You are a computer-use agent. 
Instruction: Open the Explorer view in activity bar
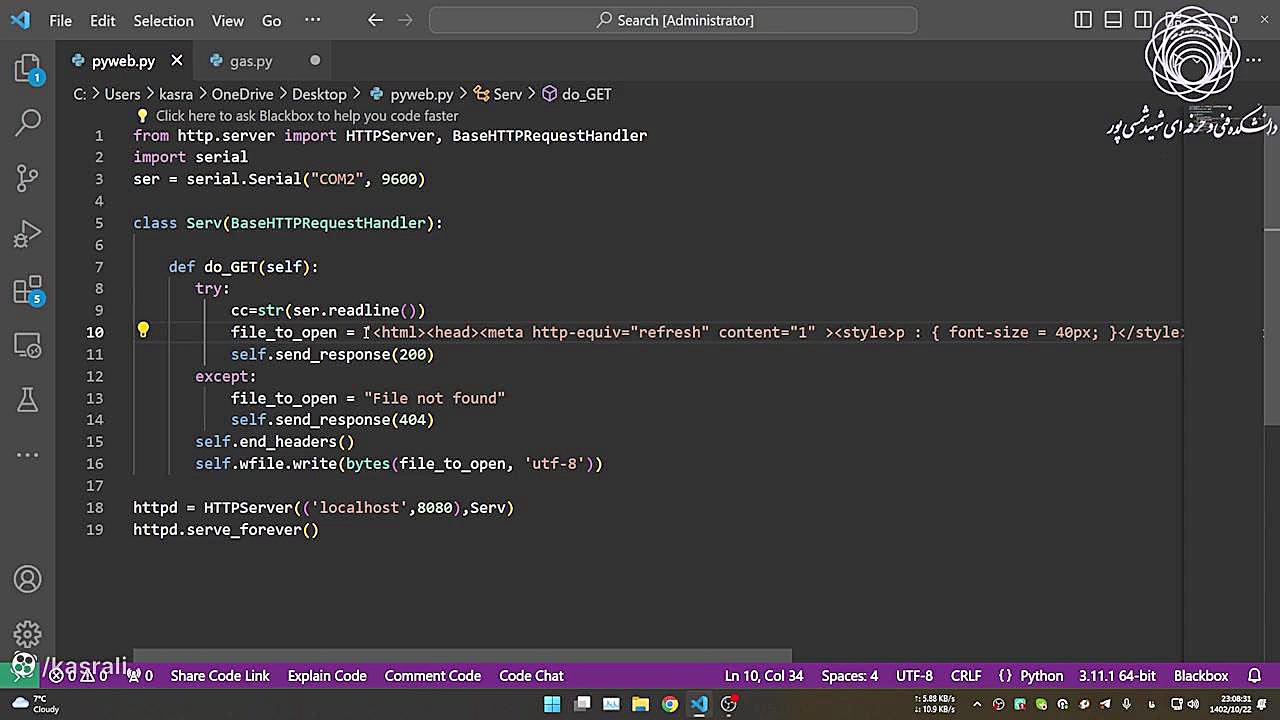tap(28, 69)
